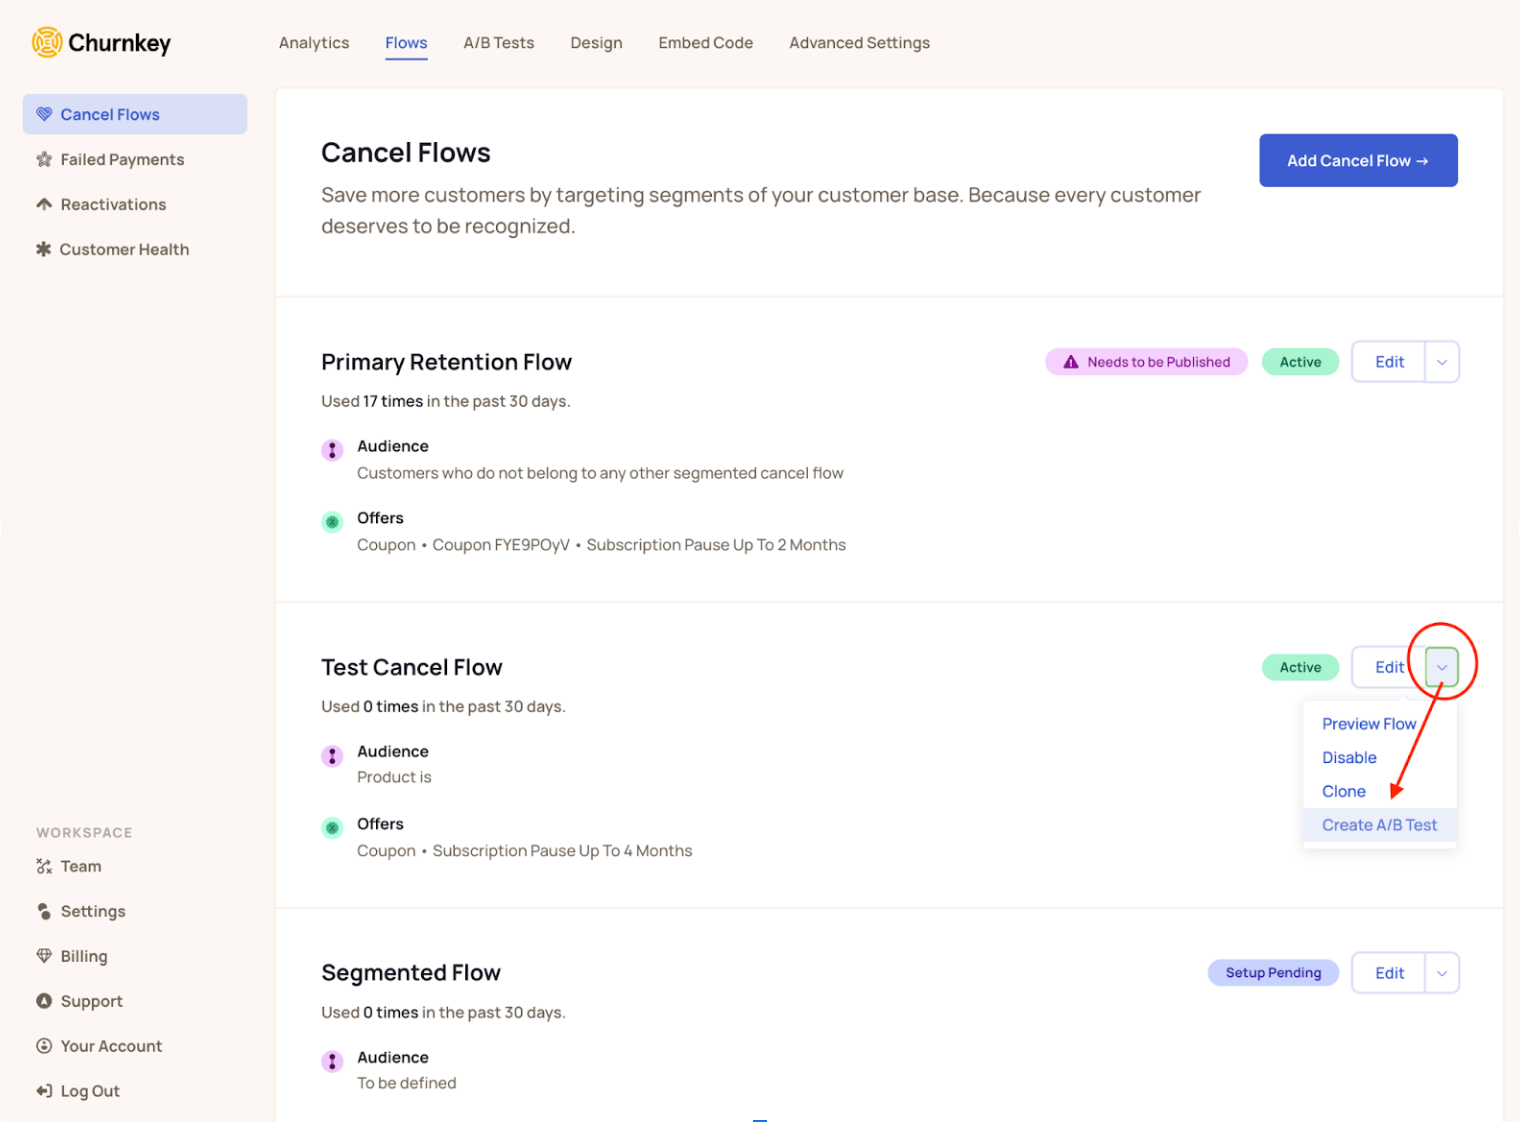Select the Cancel Flows heart icon
The height and width of the screenshot is (1122, 1520).
(x=44, y=113)
